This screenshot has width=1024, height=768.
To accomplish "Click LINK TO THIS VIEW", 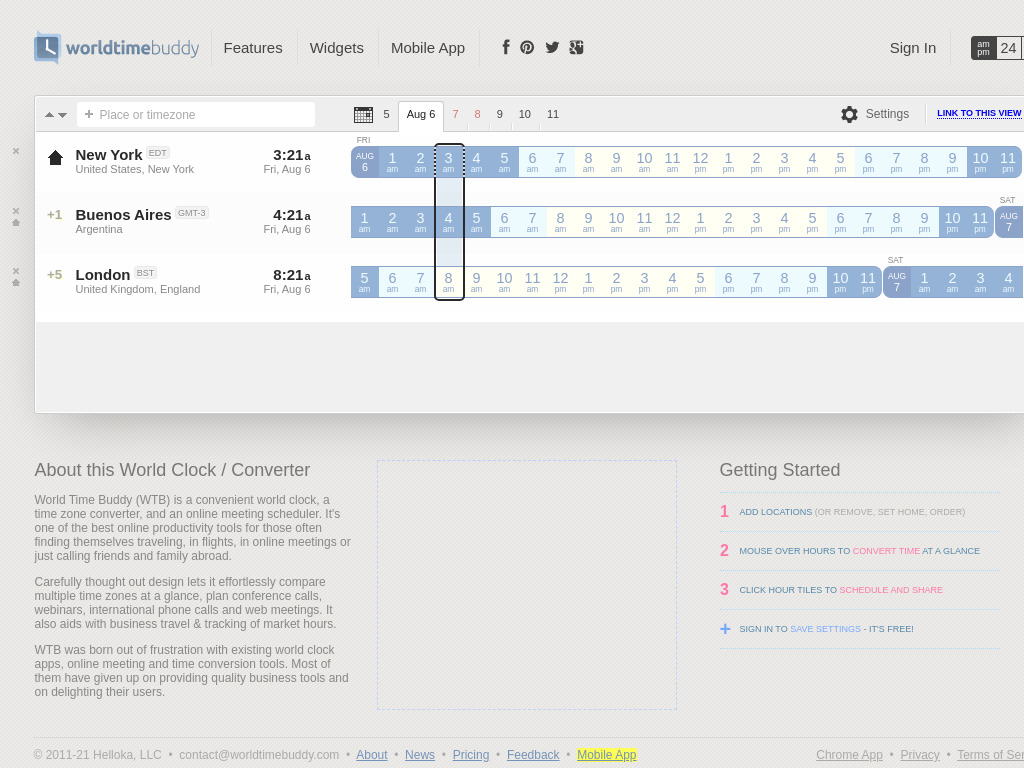I will point(979,113).
